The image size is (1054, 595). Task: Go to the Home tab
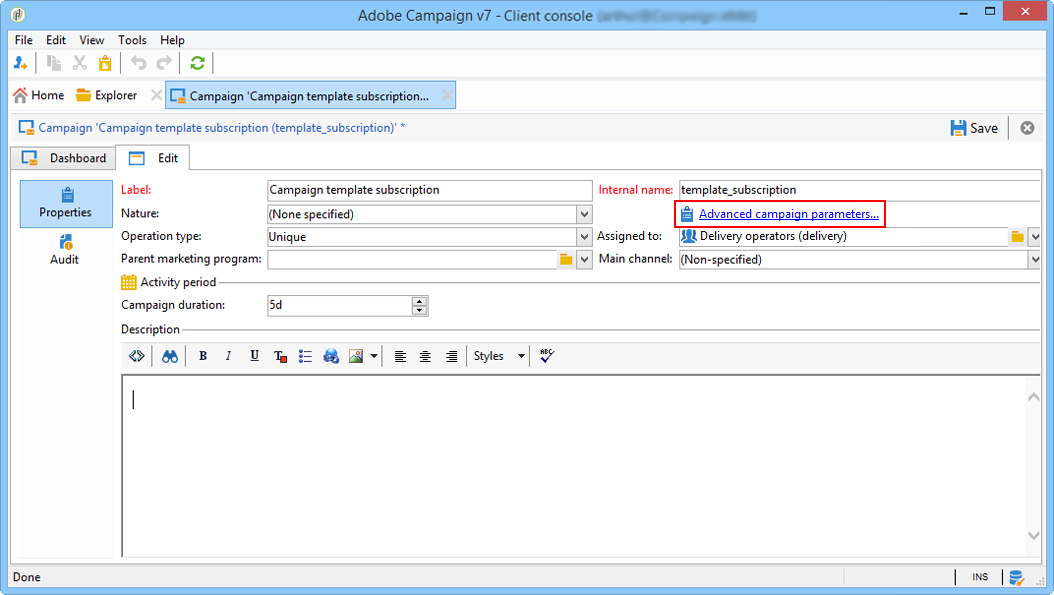pos(38,95)
